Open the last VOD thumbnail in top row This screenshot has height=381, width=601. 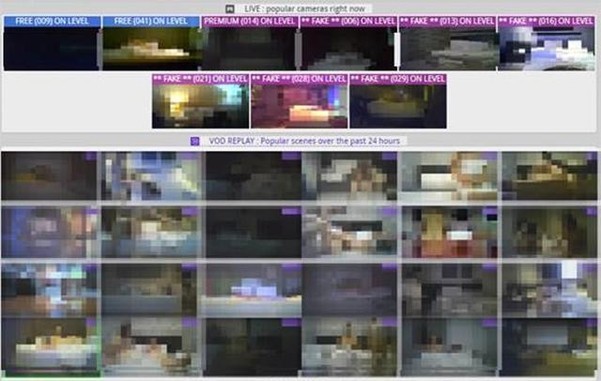[550, 176]
